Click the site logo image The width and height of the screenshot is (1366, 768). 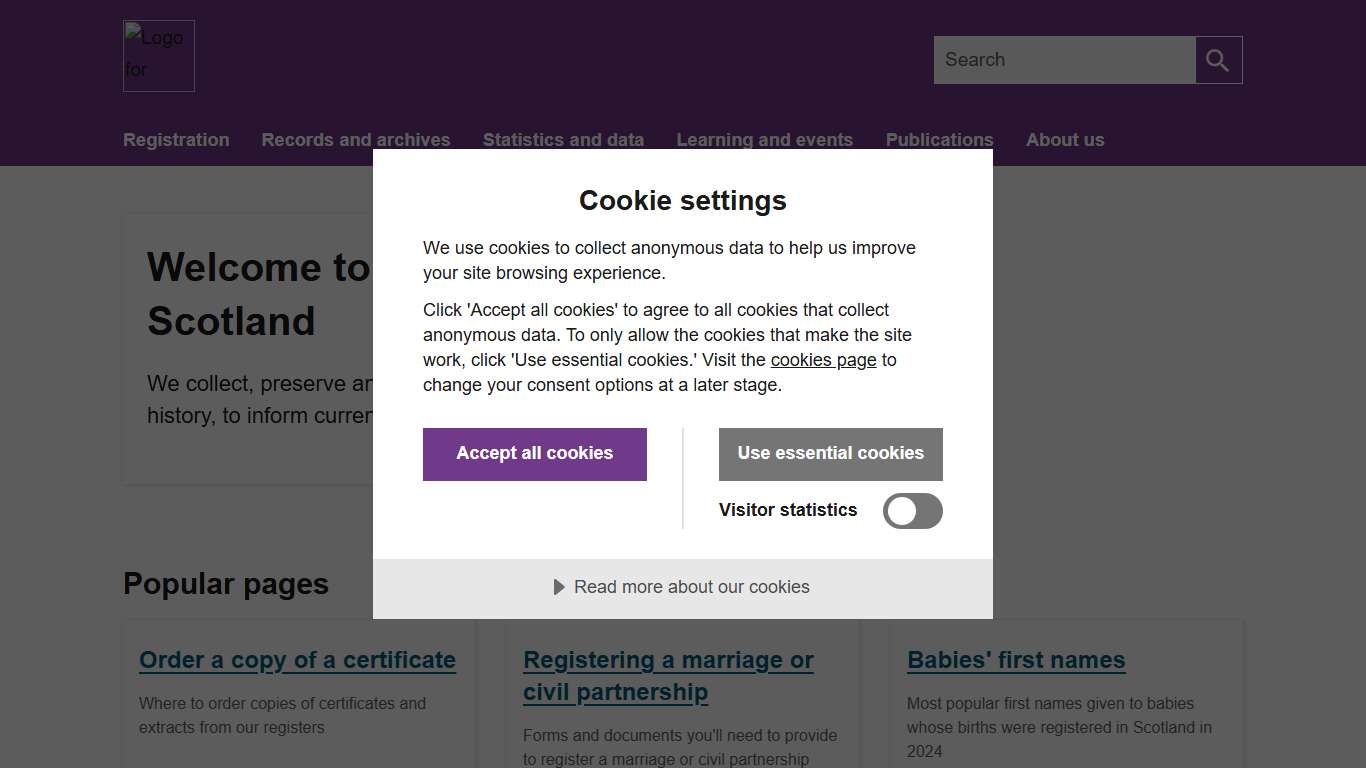pos(159,56)
